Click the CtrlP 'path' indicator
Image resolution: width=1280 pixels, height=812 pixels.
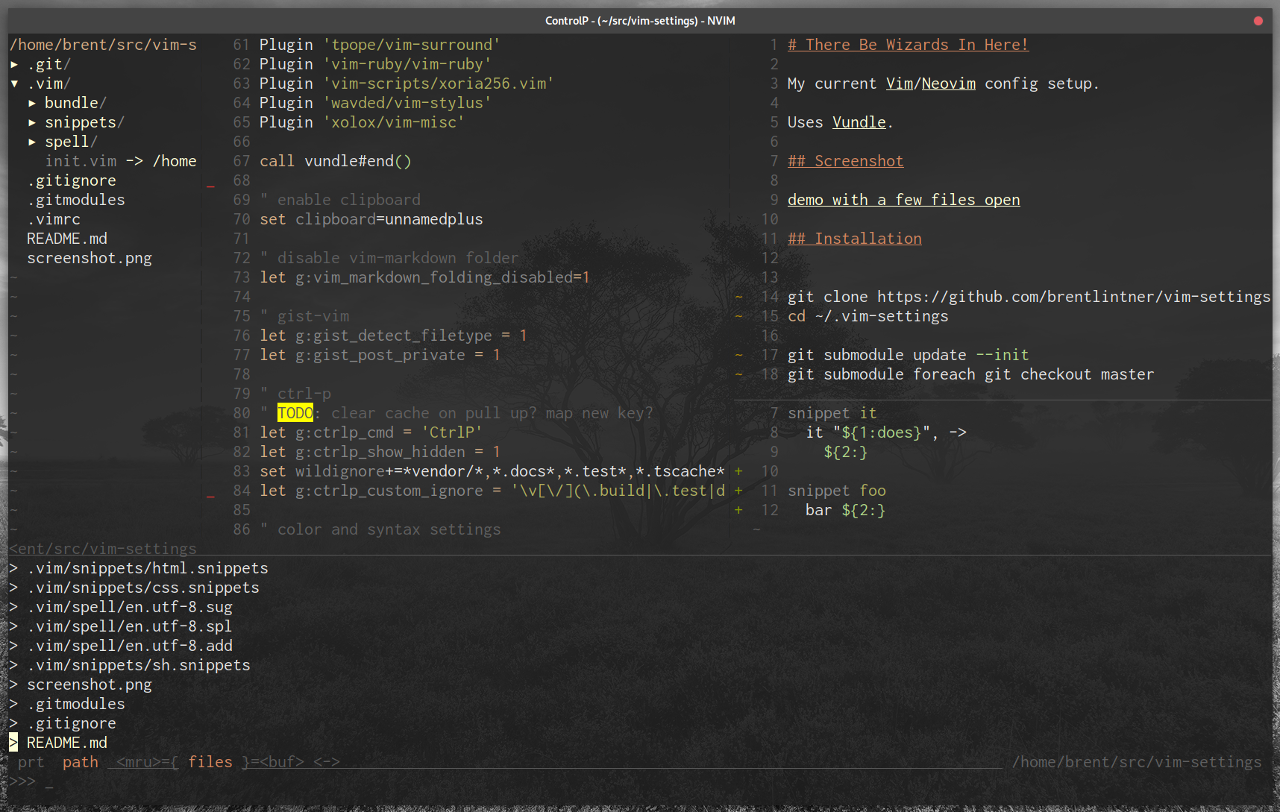(80, 762)
